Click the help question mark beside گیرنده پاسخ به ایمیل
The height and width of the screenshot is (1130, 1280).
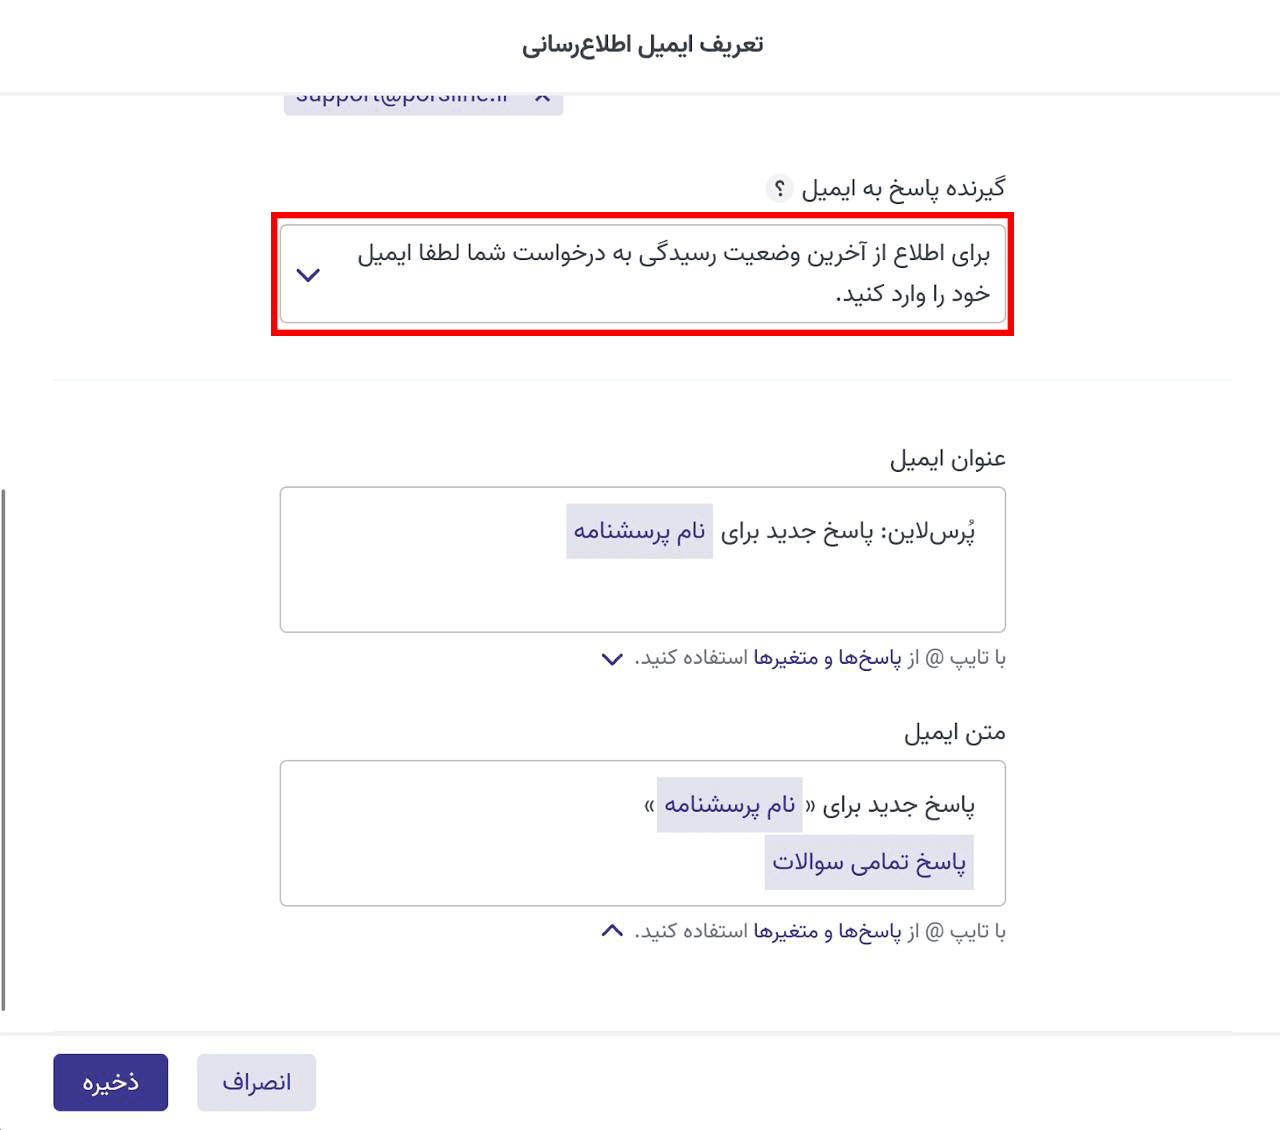pos(779,188)
